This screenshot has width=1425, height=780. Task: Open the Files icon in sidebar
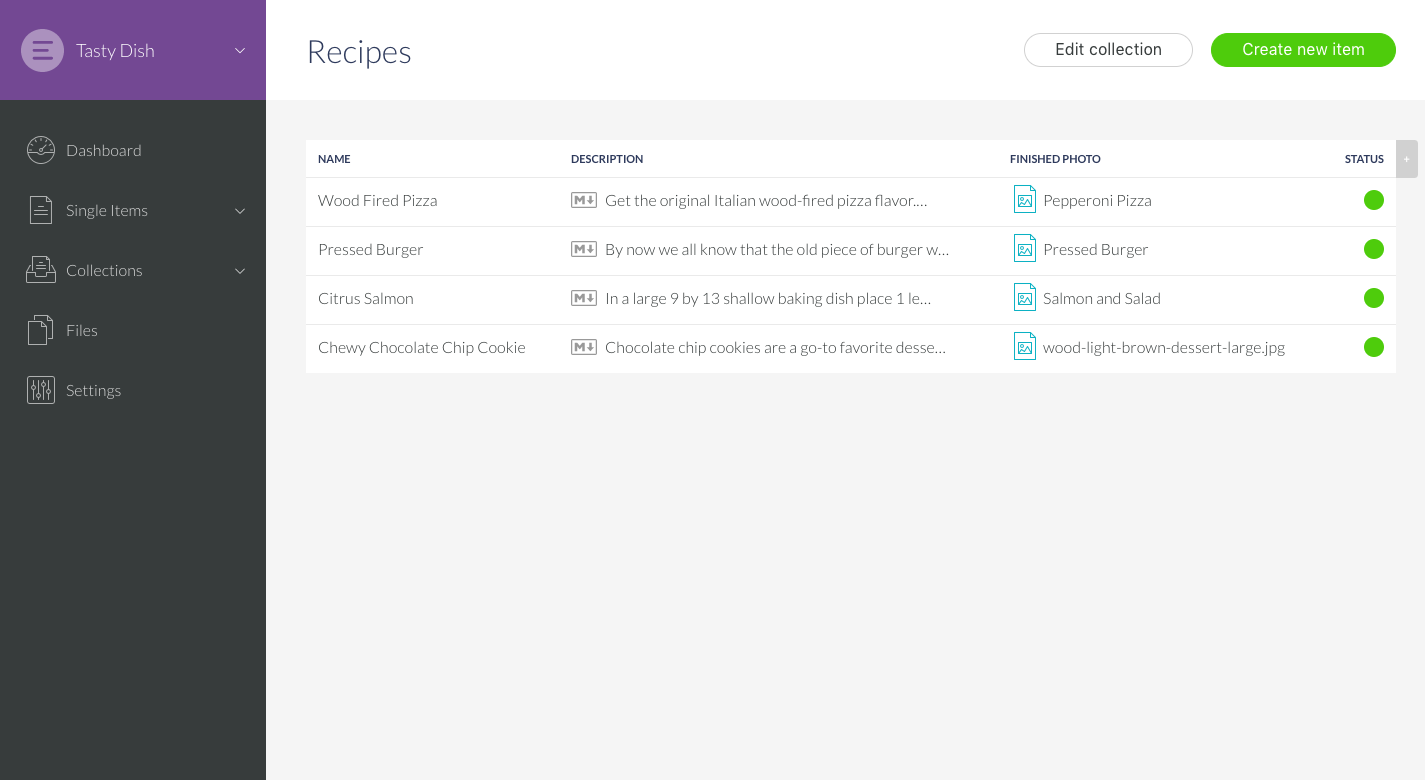click(x=41, y=330)
